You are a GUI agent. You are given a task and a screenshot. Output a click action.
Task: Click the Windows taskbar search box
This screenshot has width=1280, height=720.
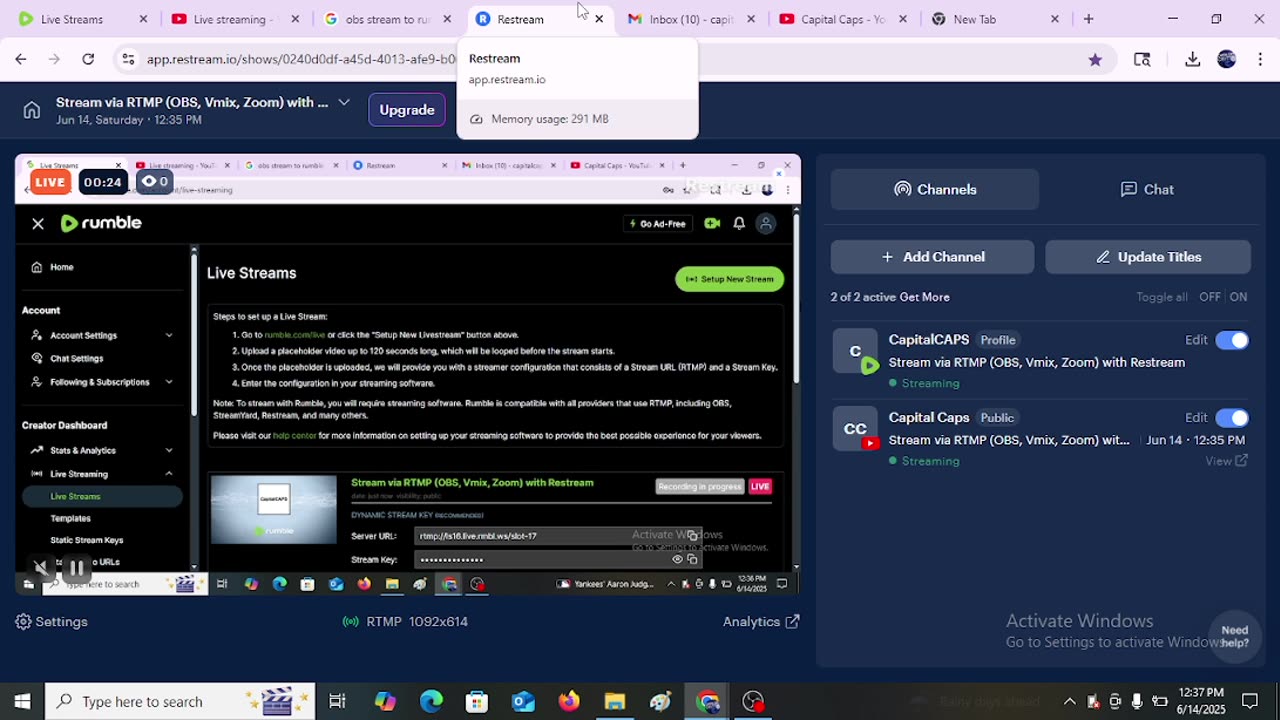(x=180, y=701)
